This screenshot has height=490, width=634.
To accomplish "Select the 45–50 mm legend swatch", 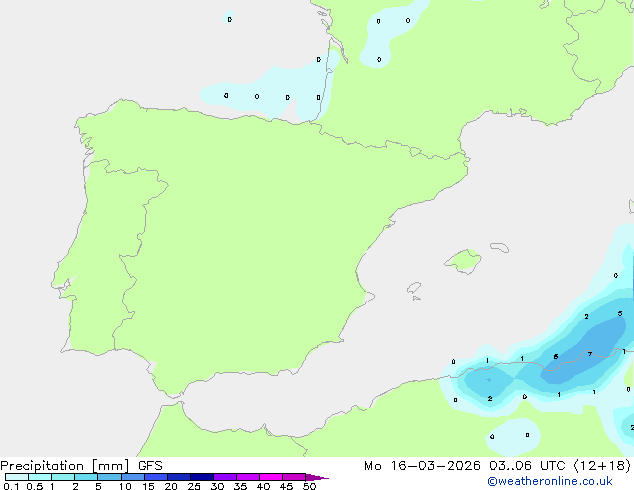I will click(x=294, y=477).
